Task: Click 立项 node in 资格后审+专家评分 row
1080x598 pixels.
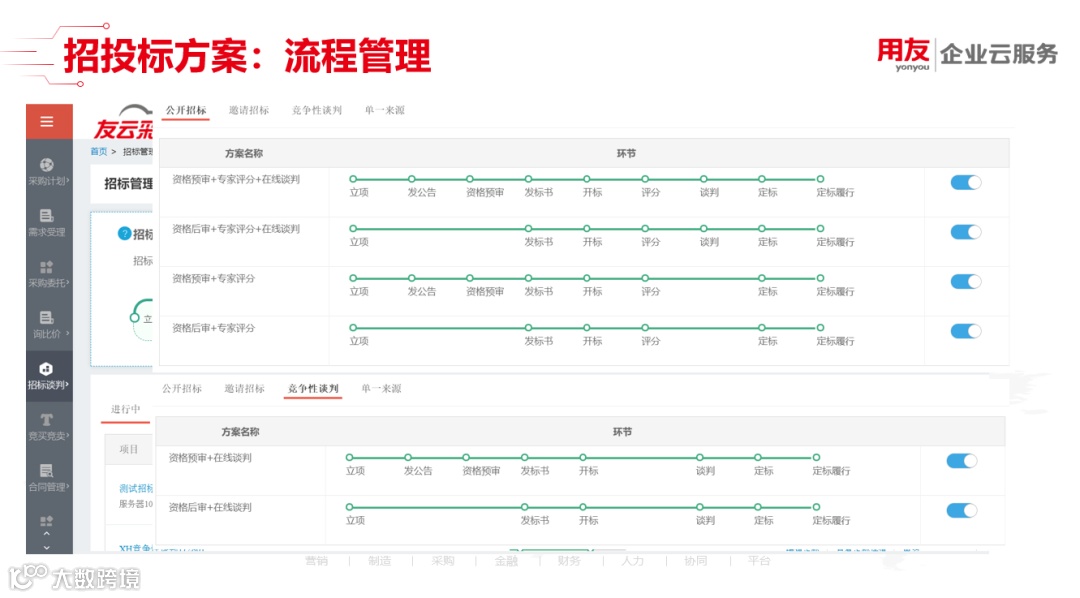Action: point(353,328)
